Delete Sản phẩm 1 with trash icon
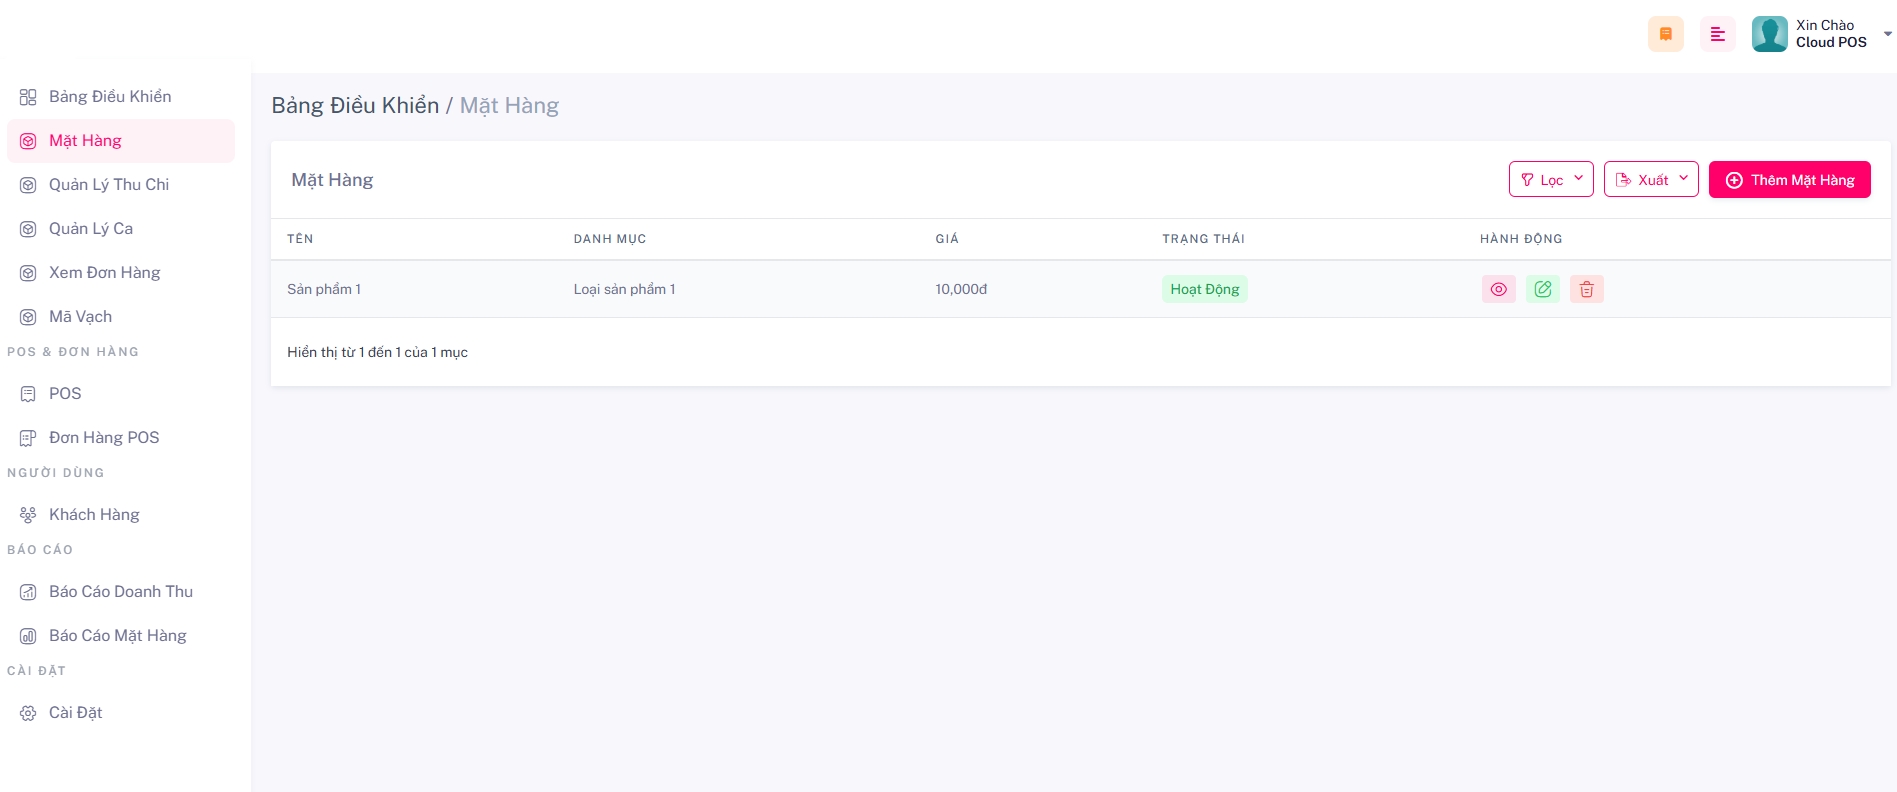The width and height of the screenshot is (1897, 792). pyautogui.click(x=1586, y=289)
